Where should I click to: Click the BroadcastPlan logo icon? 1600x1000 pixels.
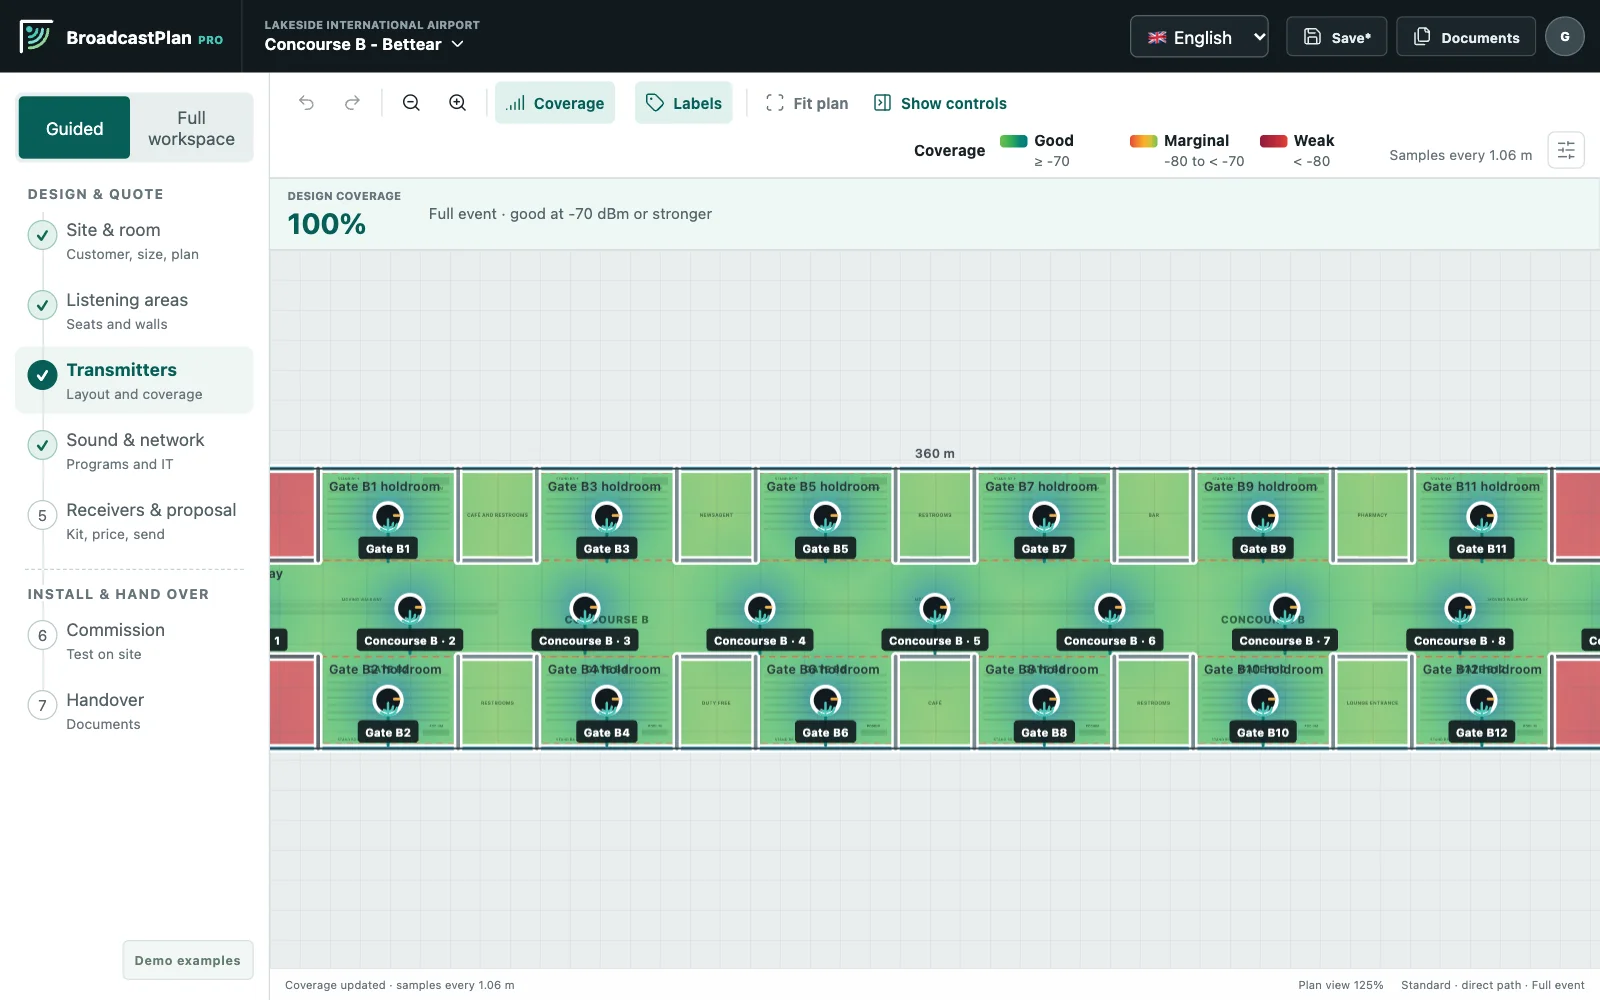click(x=36, y=37)
